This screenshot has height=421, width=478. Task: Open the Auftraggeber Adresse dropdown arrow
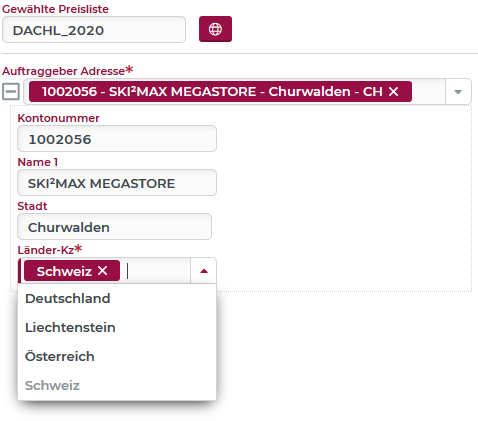458,92
